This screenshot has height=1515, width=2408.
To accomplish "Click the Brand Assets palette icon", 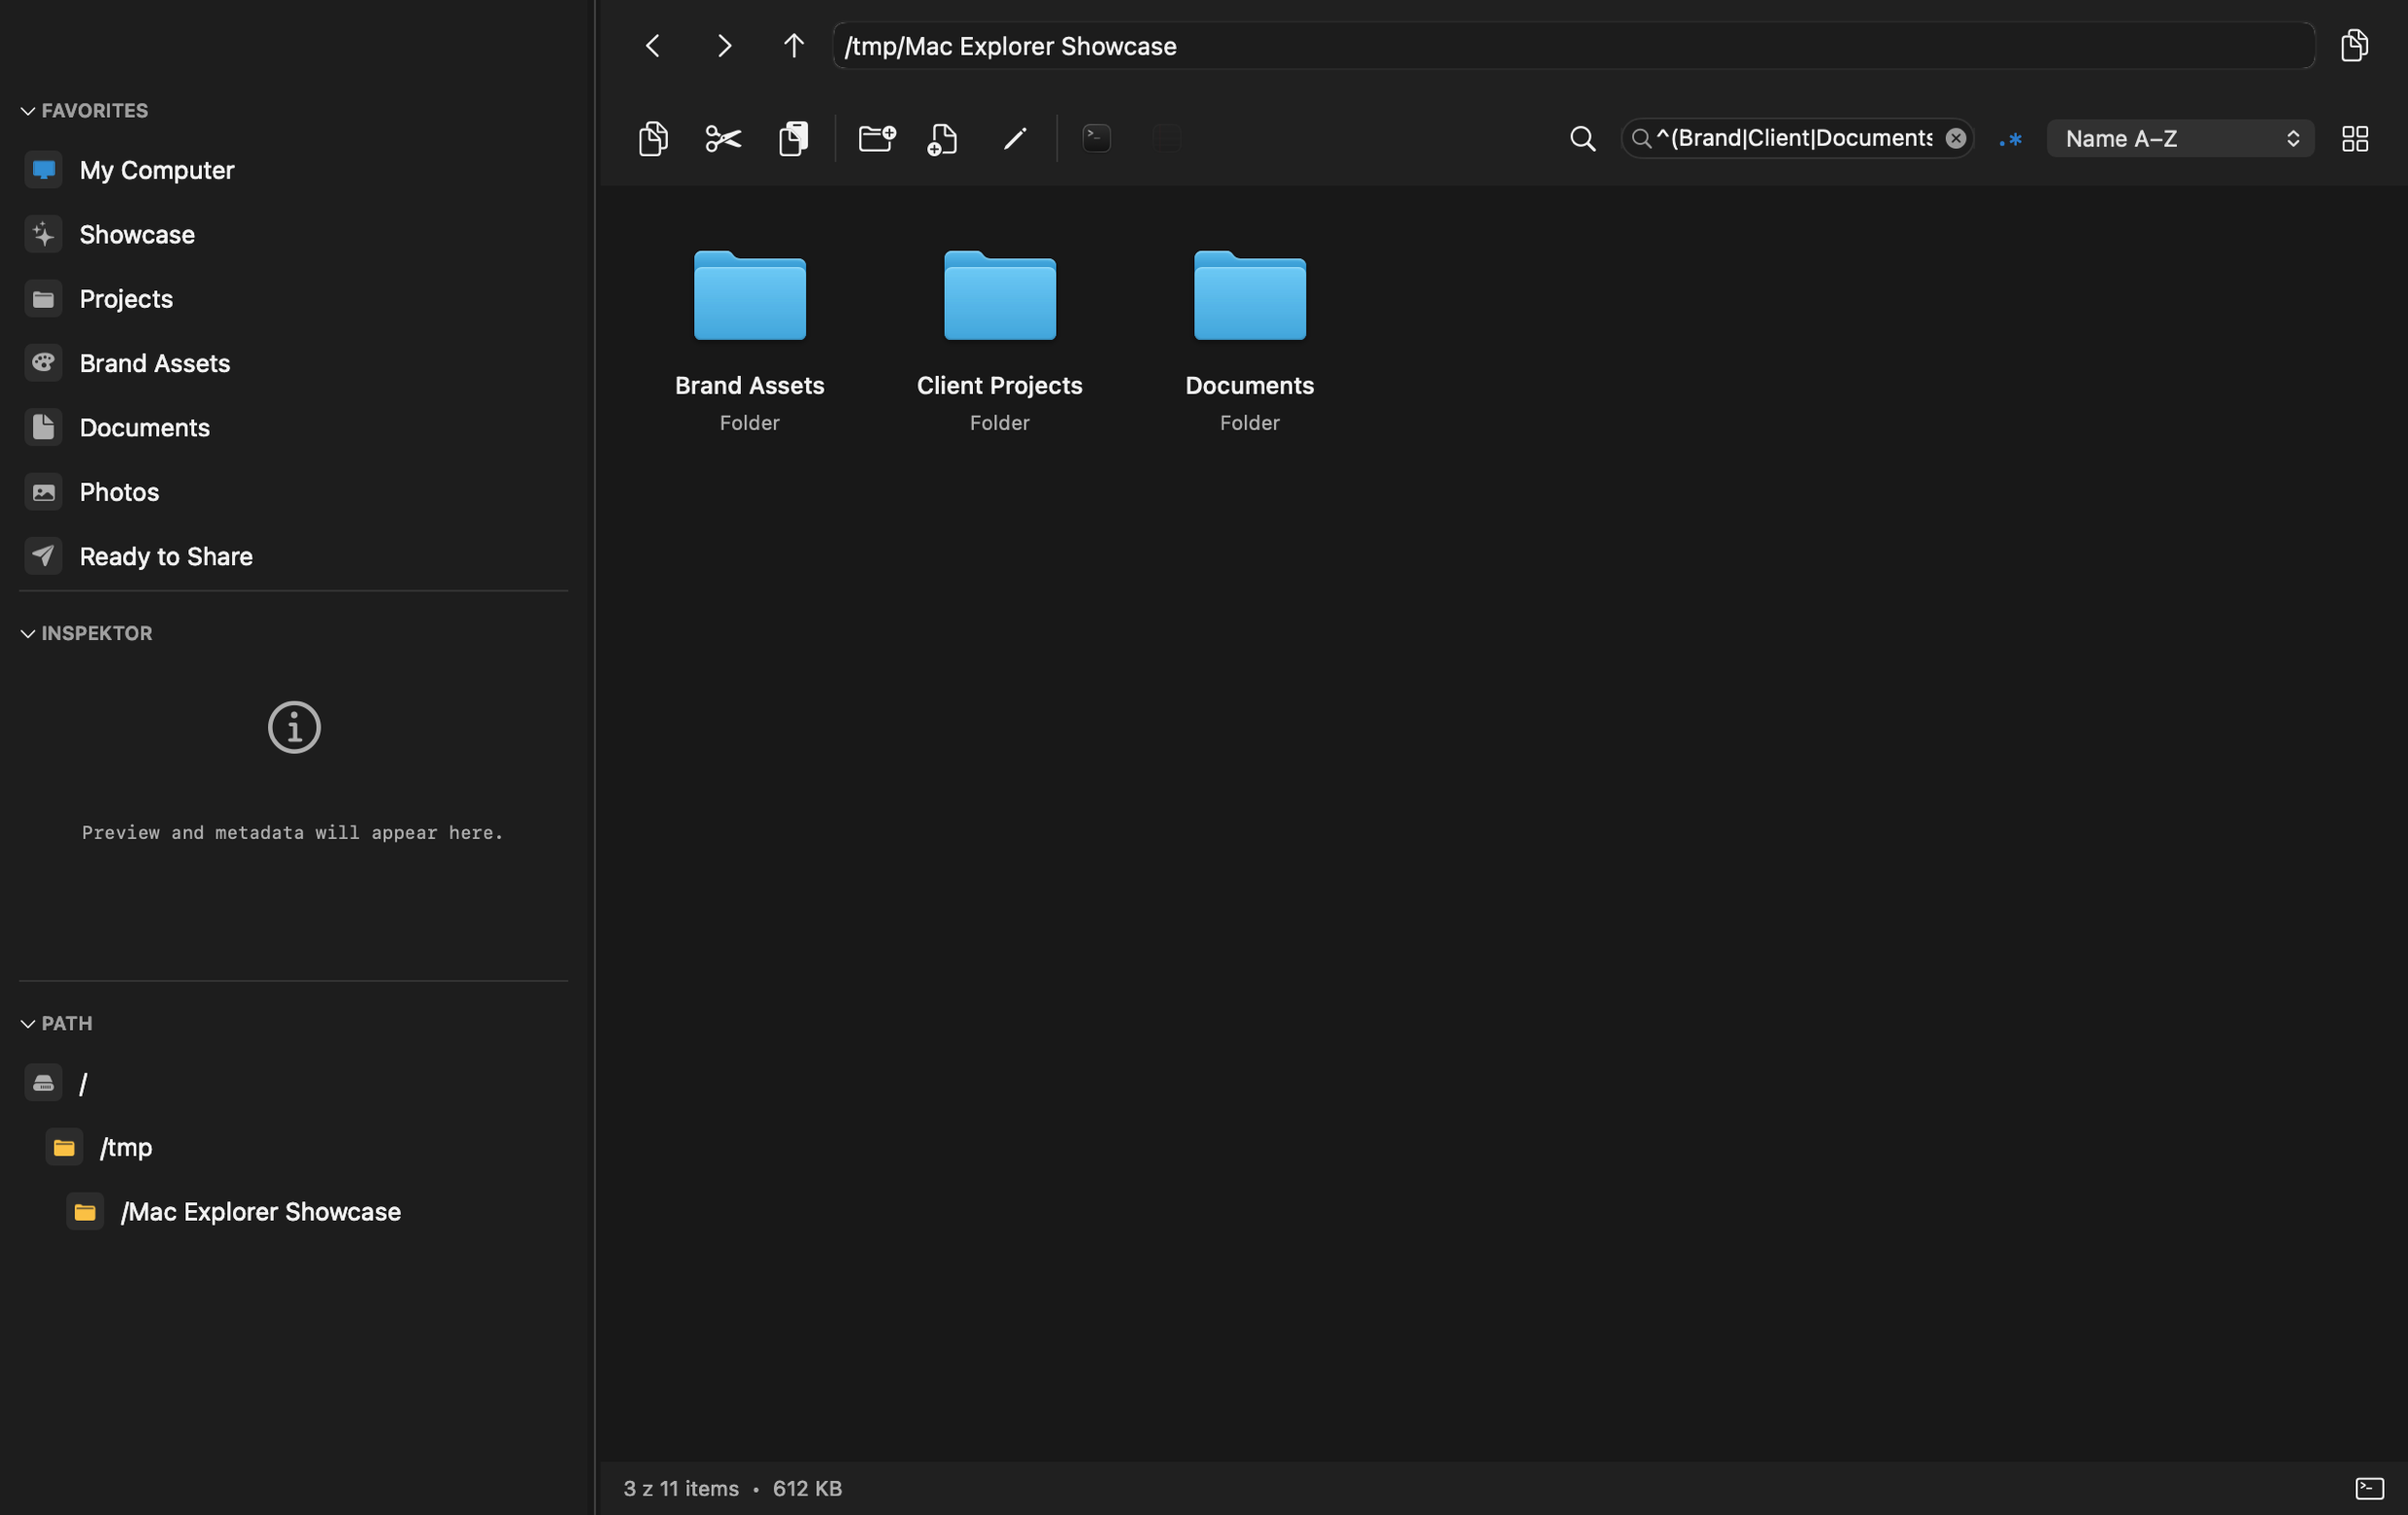I will [x=43, y=363].
